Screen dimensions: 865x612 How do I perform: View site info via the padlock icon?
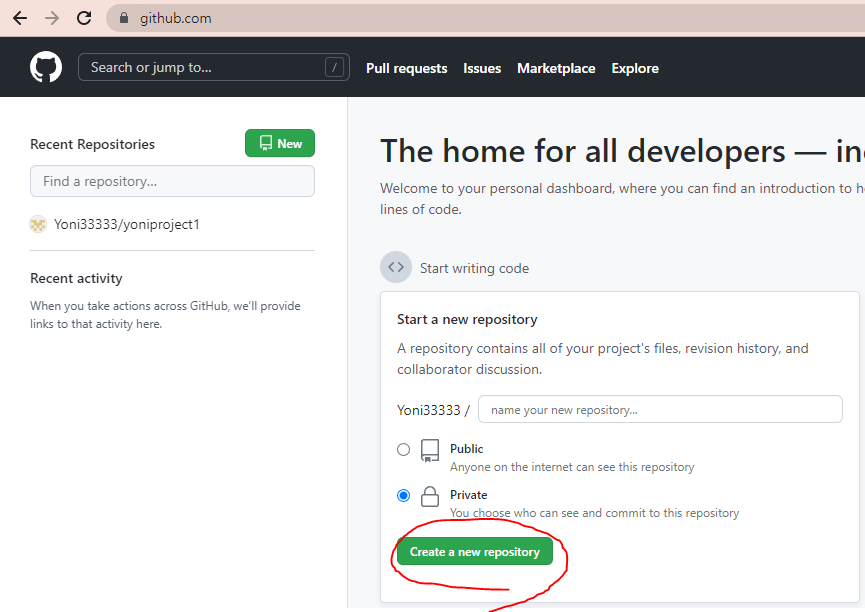tap(124, 18)
